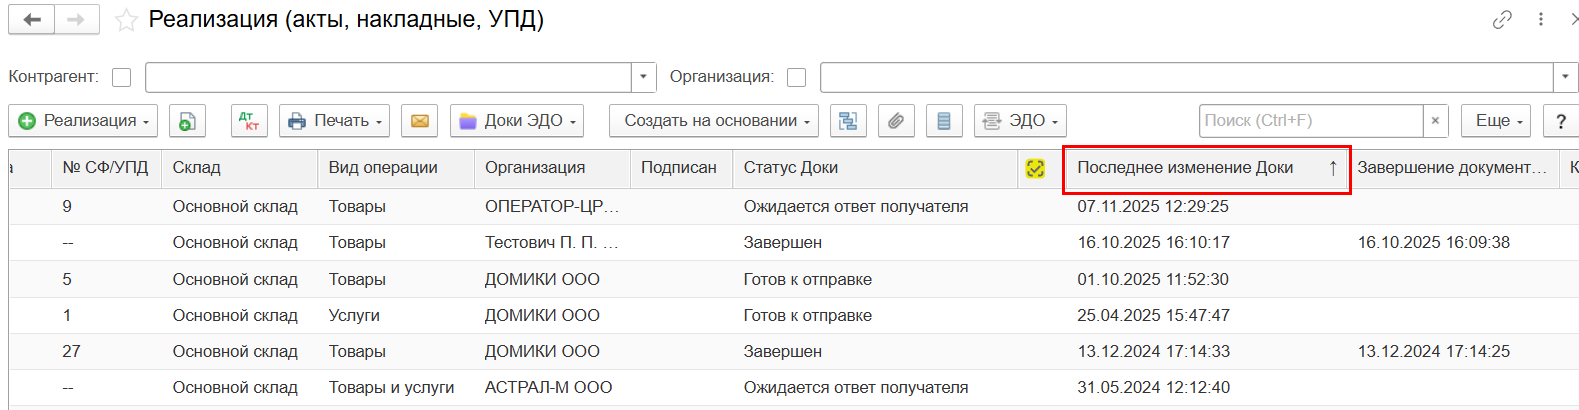Open the Печать dropdown menu
This screenshot has width=1579, height=410.
(335, 121)
